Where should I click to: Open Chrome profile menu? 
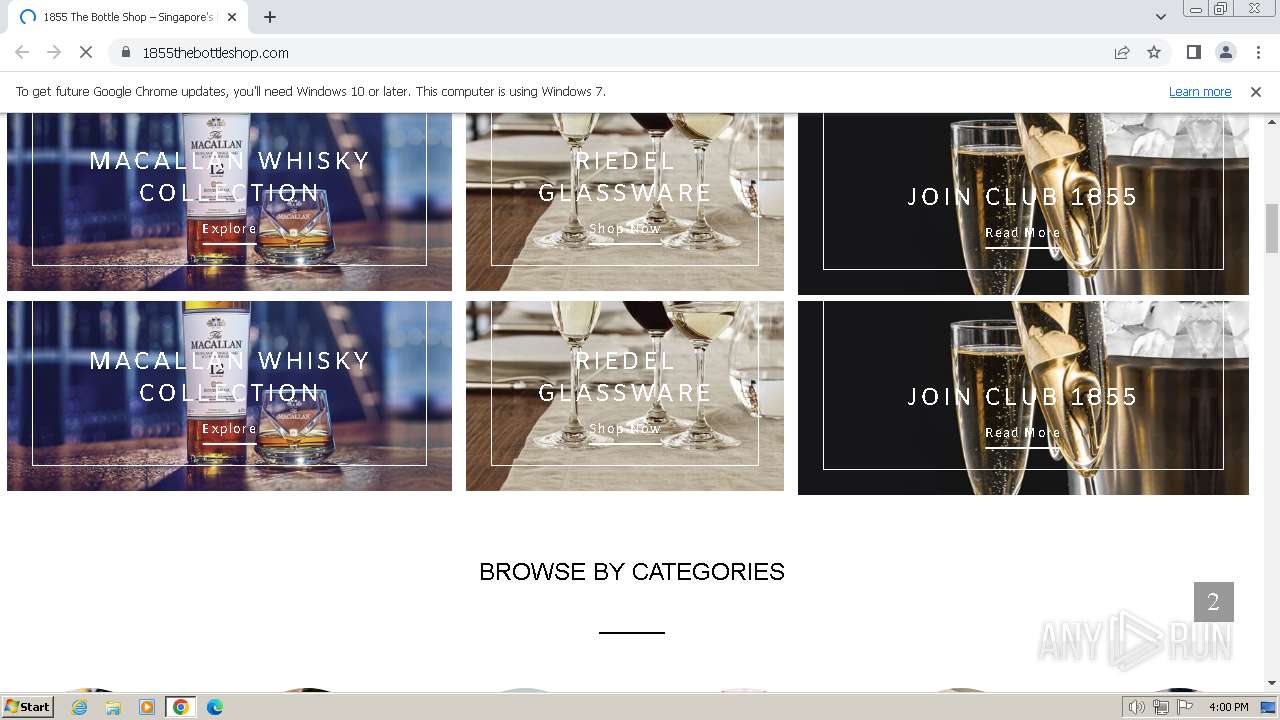[x=1225, y=52]
